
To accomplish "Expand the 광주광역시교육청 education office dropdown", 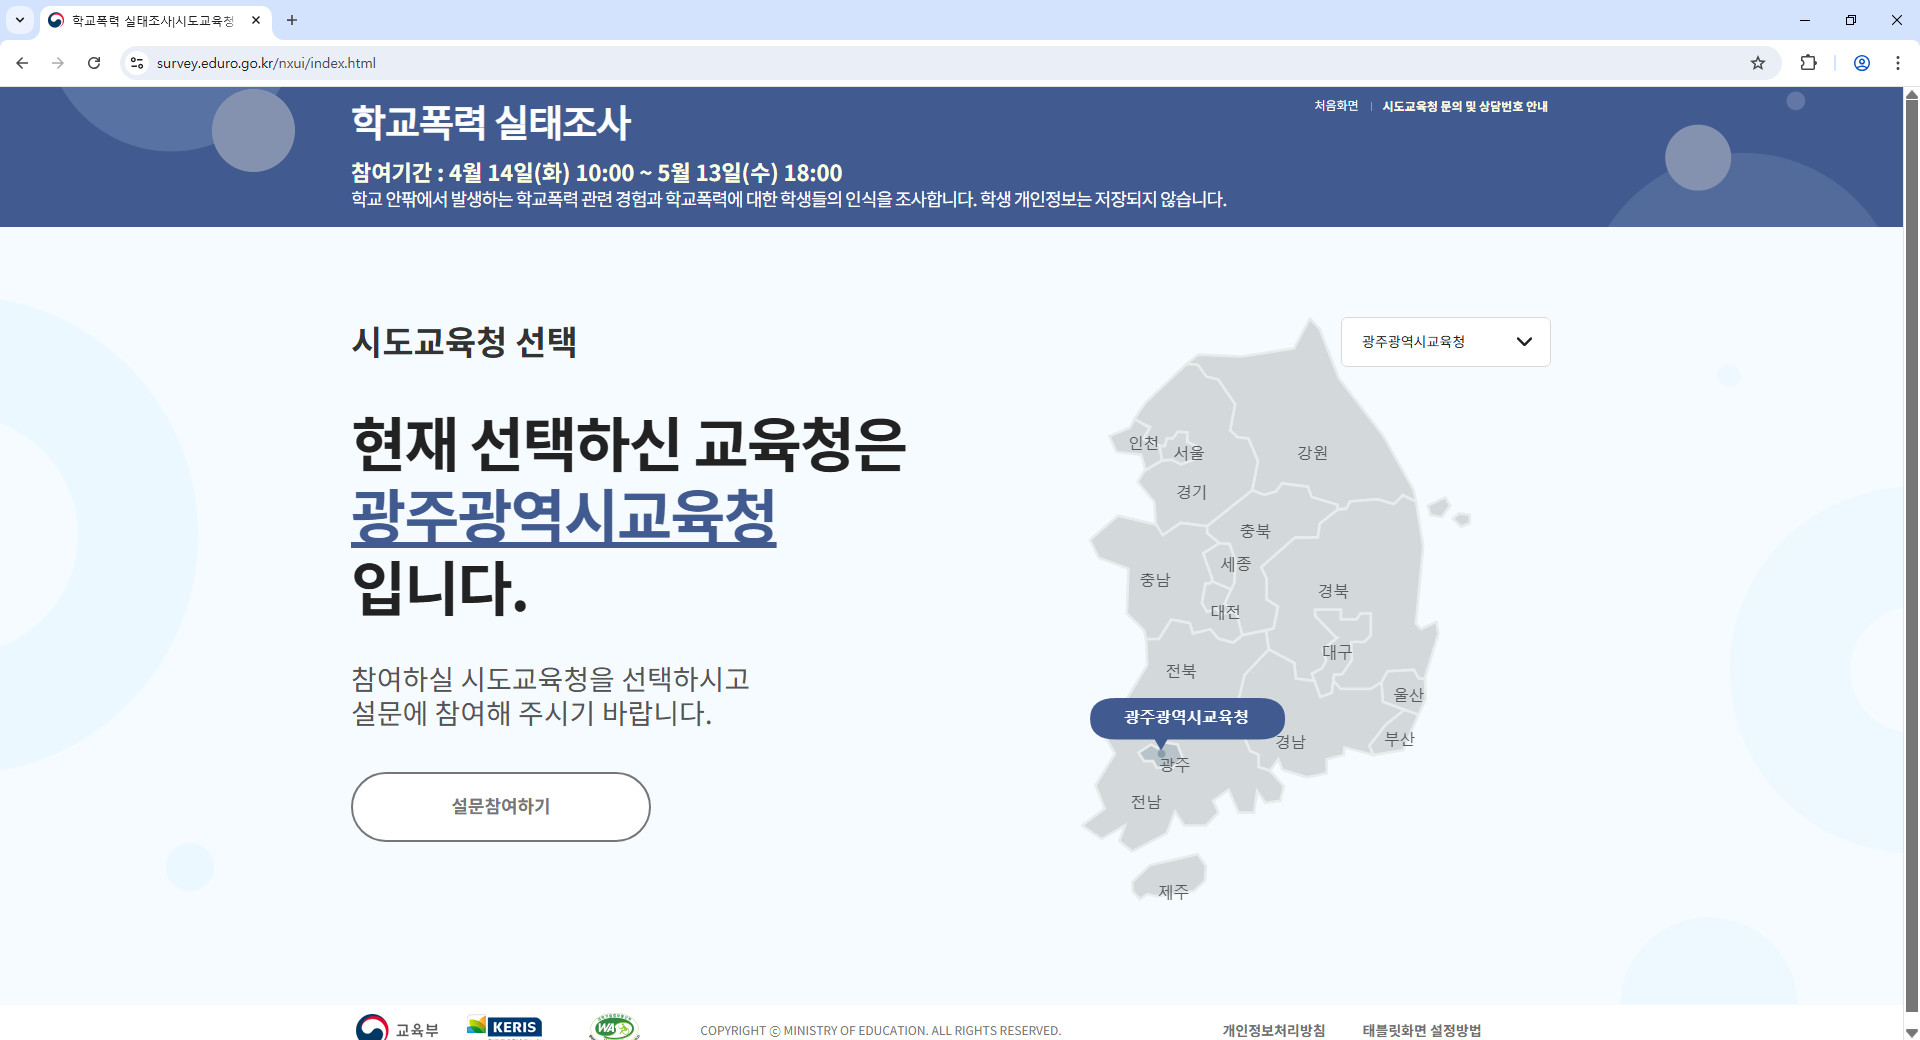I will (1446, 342).
